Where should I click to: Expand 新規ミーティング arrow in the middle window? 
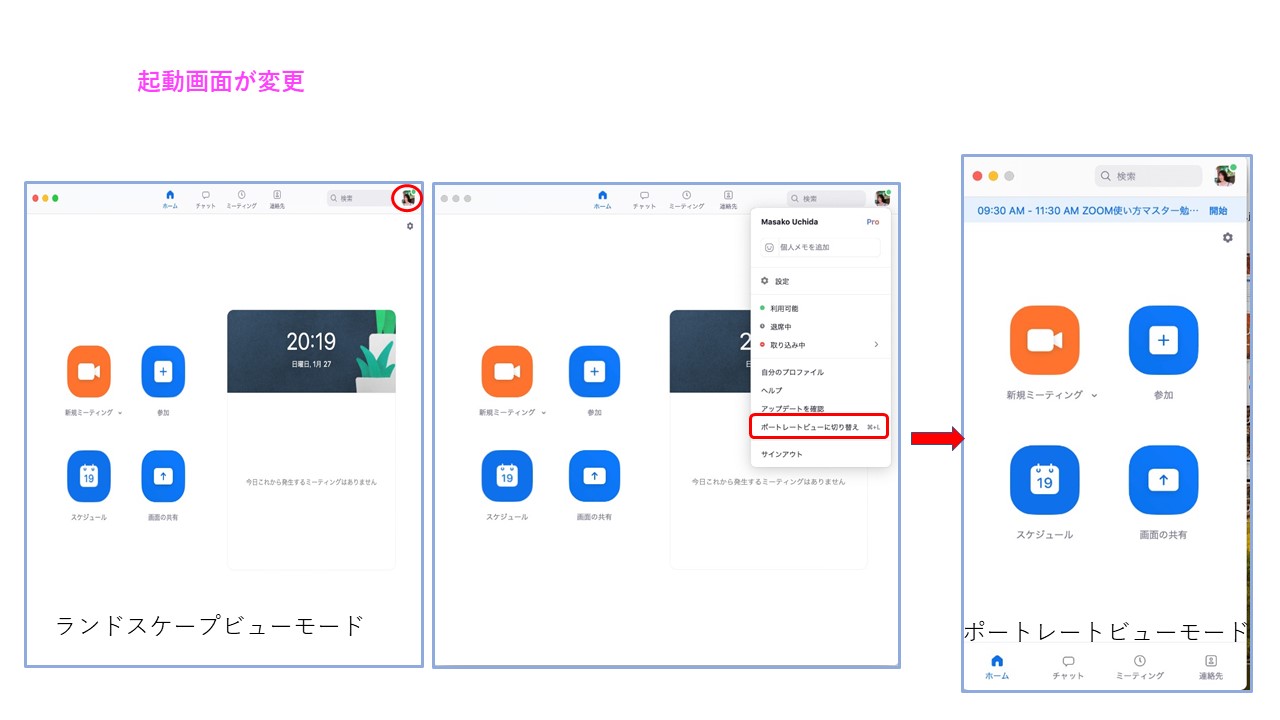pos(544,413)
